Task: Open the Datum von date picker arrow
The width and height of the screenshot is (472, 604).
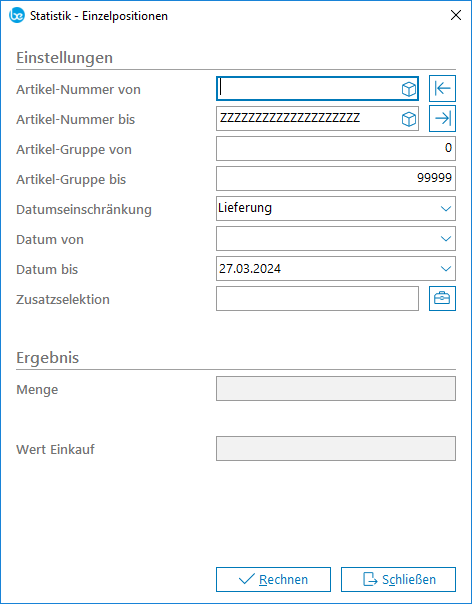Action: tap(446, 239)
